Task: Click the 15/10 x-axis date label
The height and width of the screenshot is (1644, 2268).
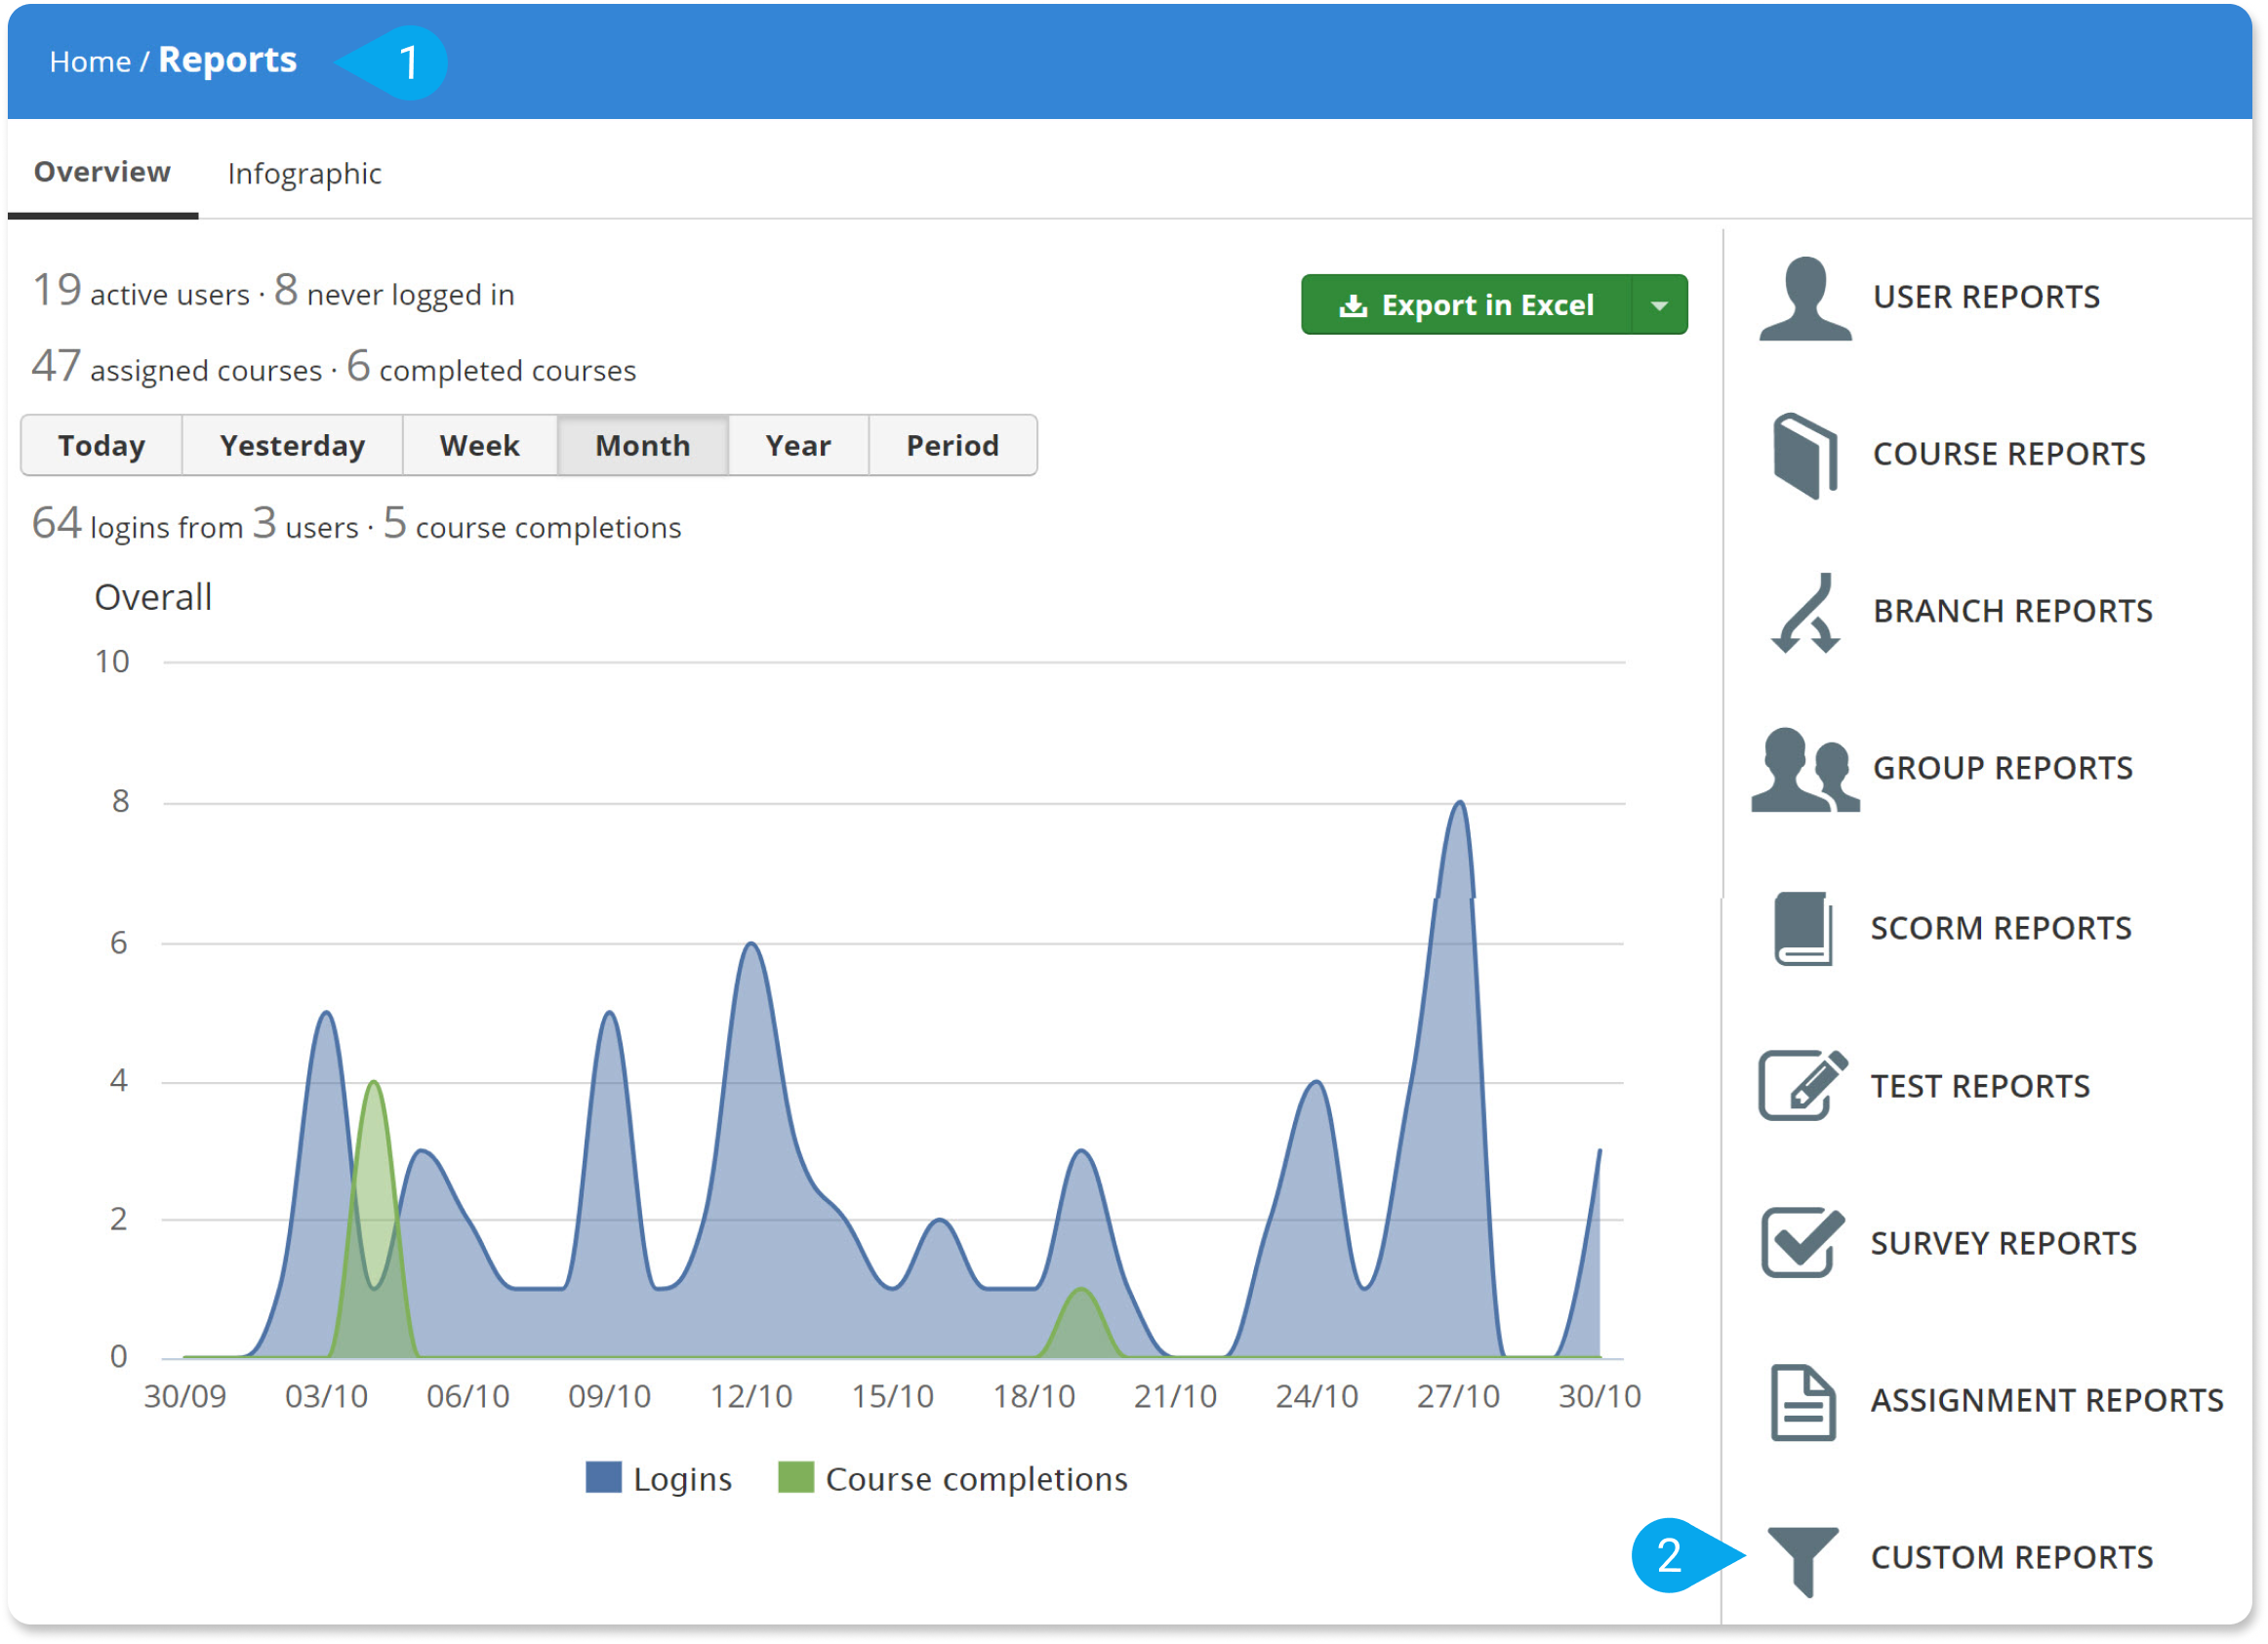Action: 893,1396
